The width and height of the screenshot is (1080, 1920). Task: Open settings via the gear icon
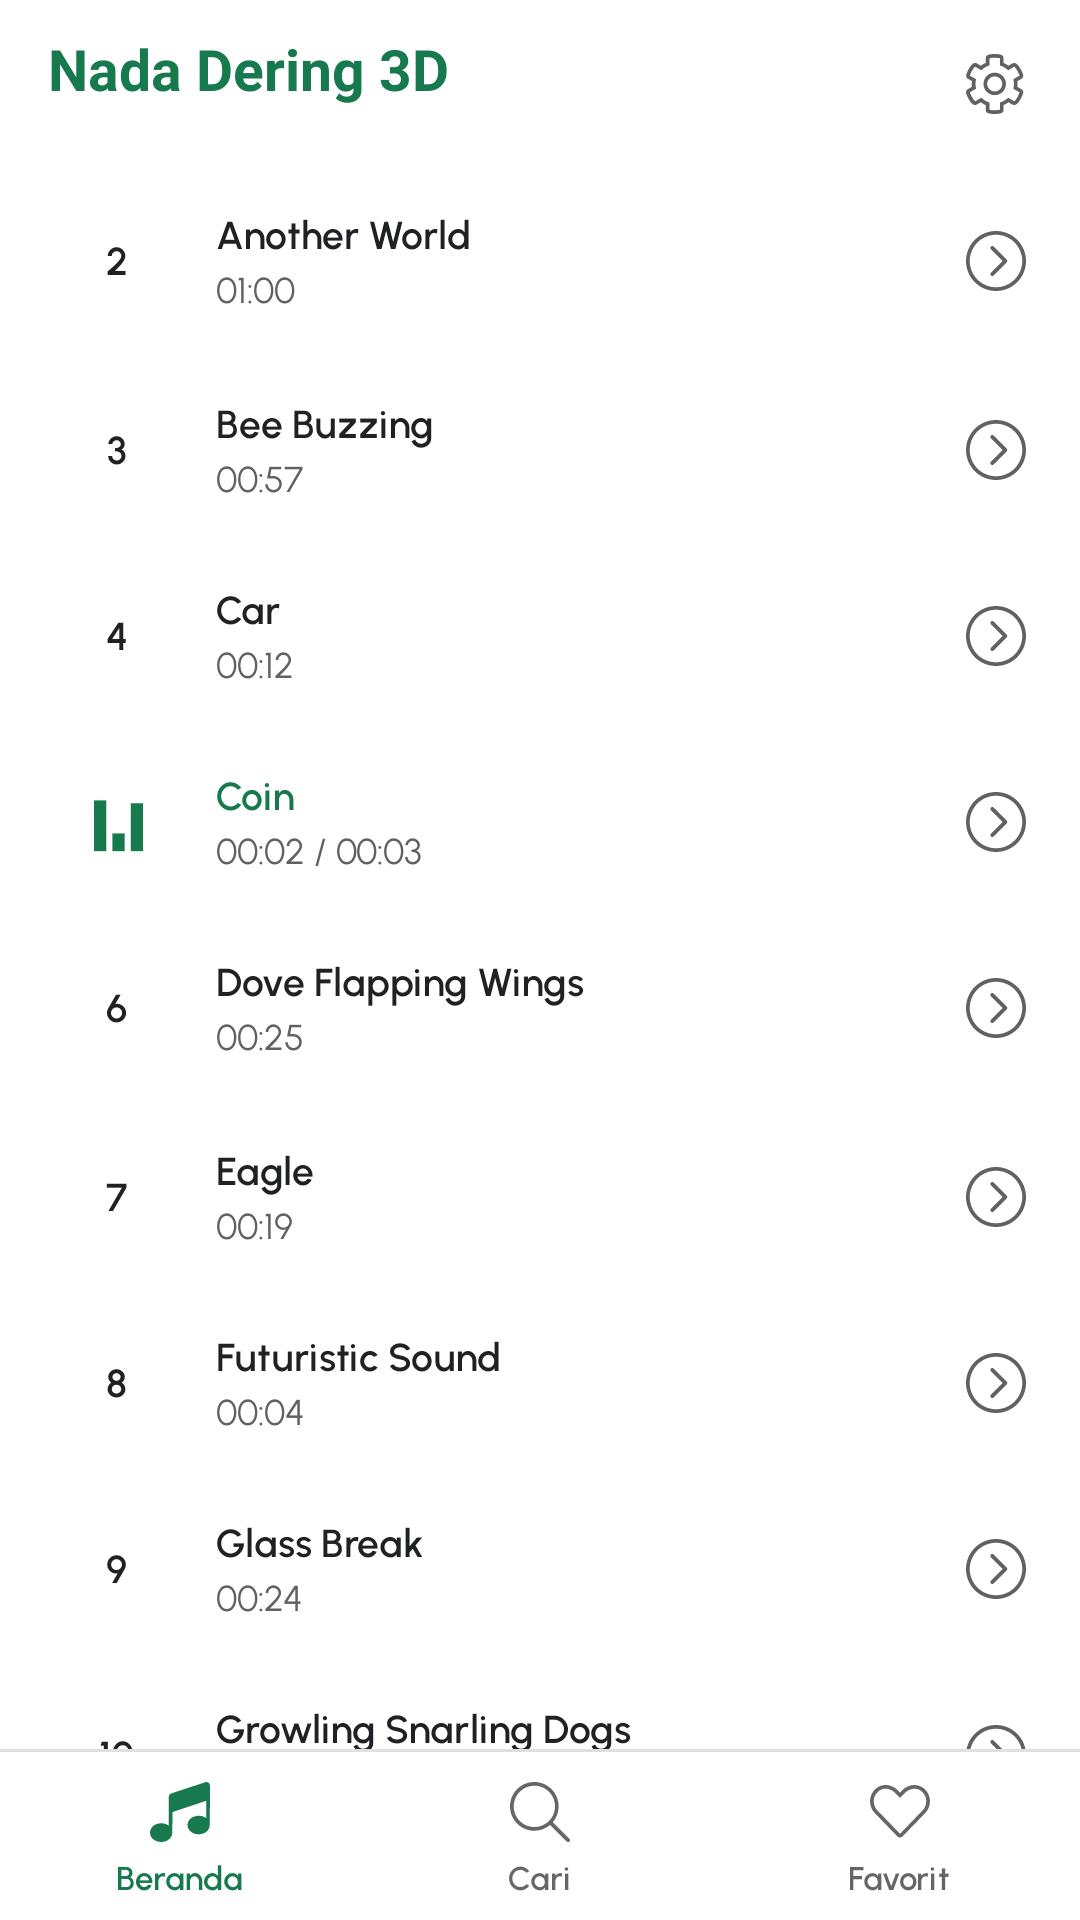(x=994, y=83)
